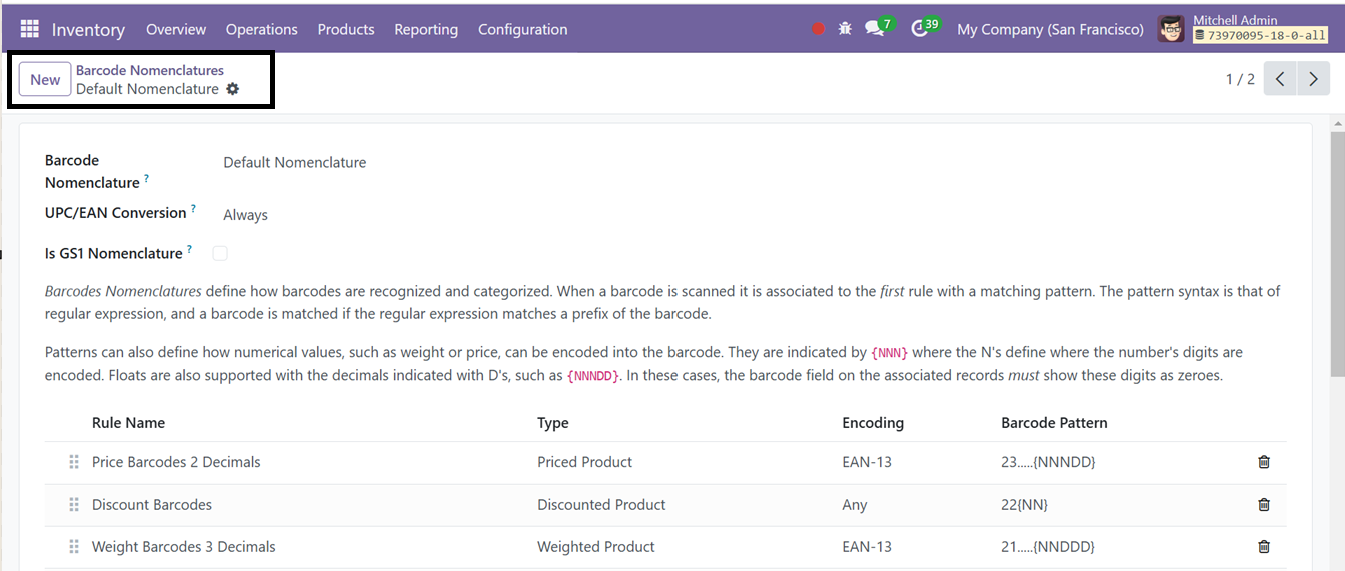Open the Overview menu
The width and height of the screenshot is (1345, 571).
[176, 29]
